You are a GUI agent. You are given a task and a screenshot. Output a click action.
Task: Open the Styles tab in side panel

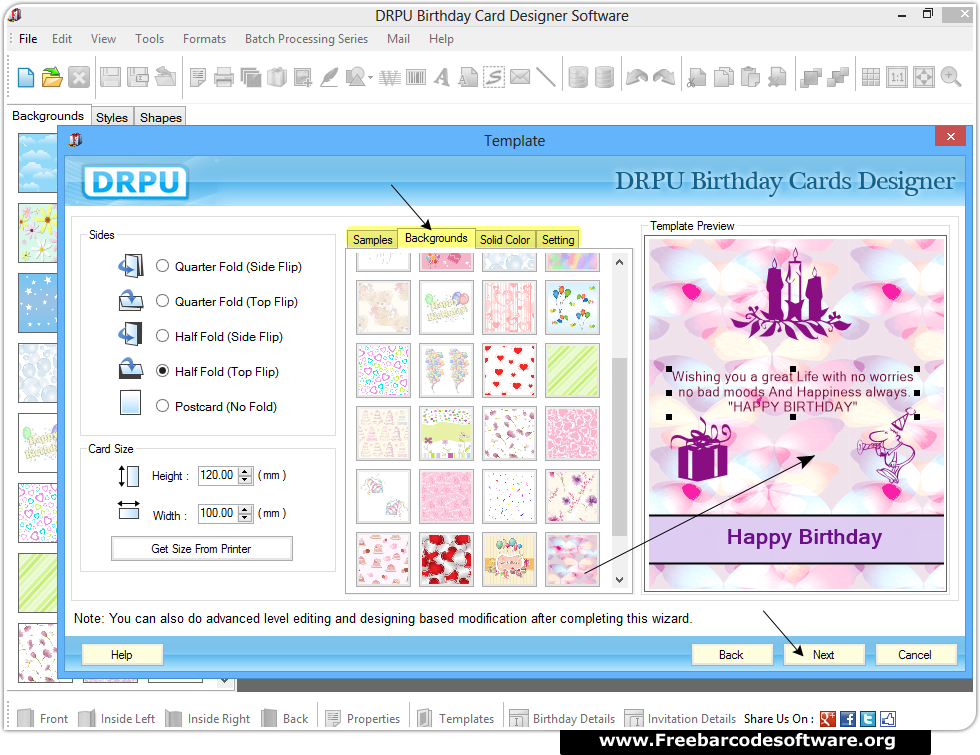(112, 118)
